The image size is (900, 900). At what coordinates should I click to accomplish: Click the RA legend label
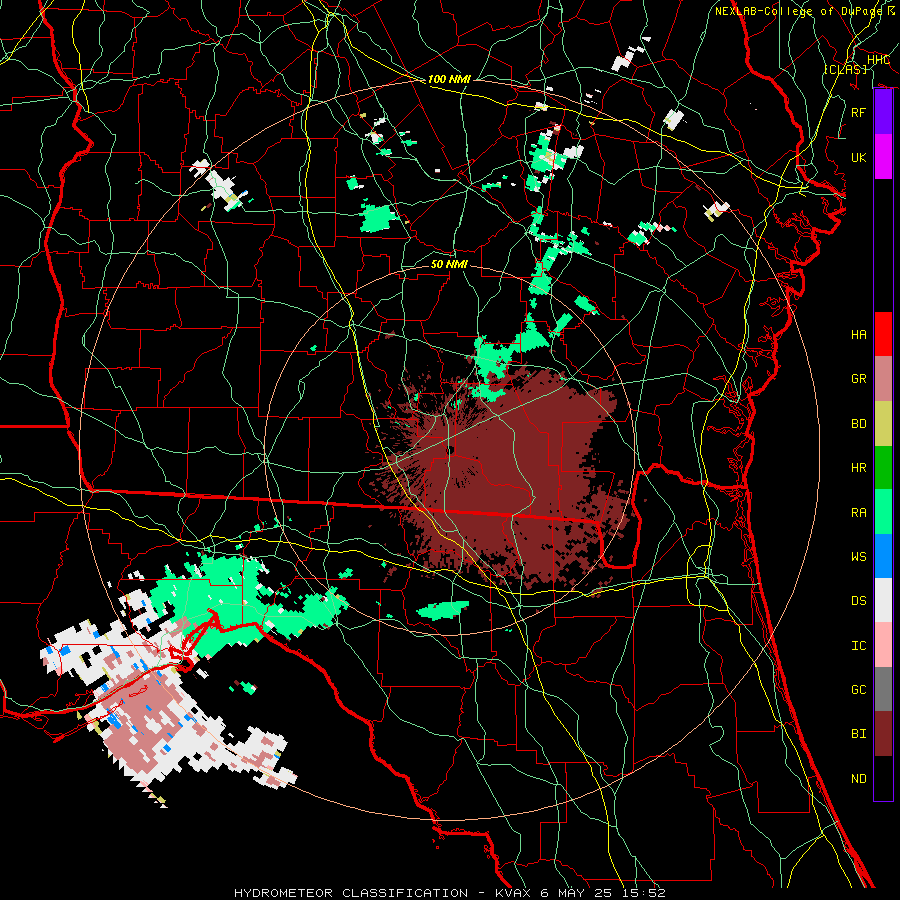pyautogui.click(x=859, y=513)
